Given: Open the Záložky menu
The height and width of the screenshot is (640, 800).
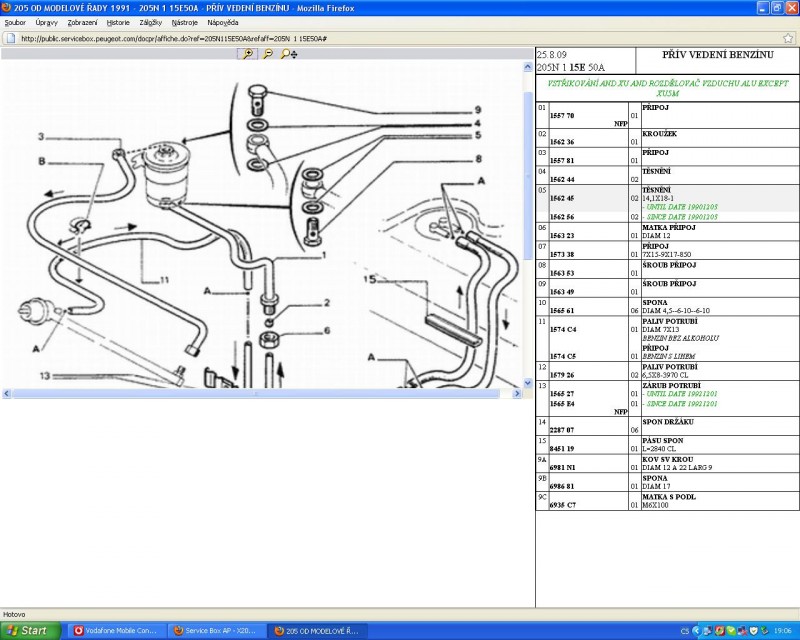Looking at the screenshot, I should [x=150, y=22].
